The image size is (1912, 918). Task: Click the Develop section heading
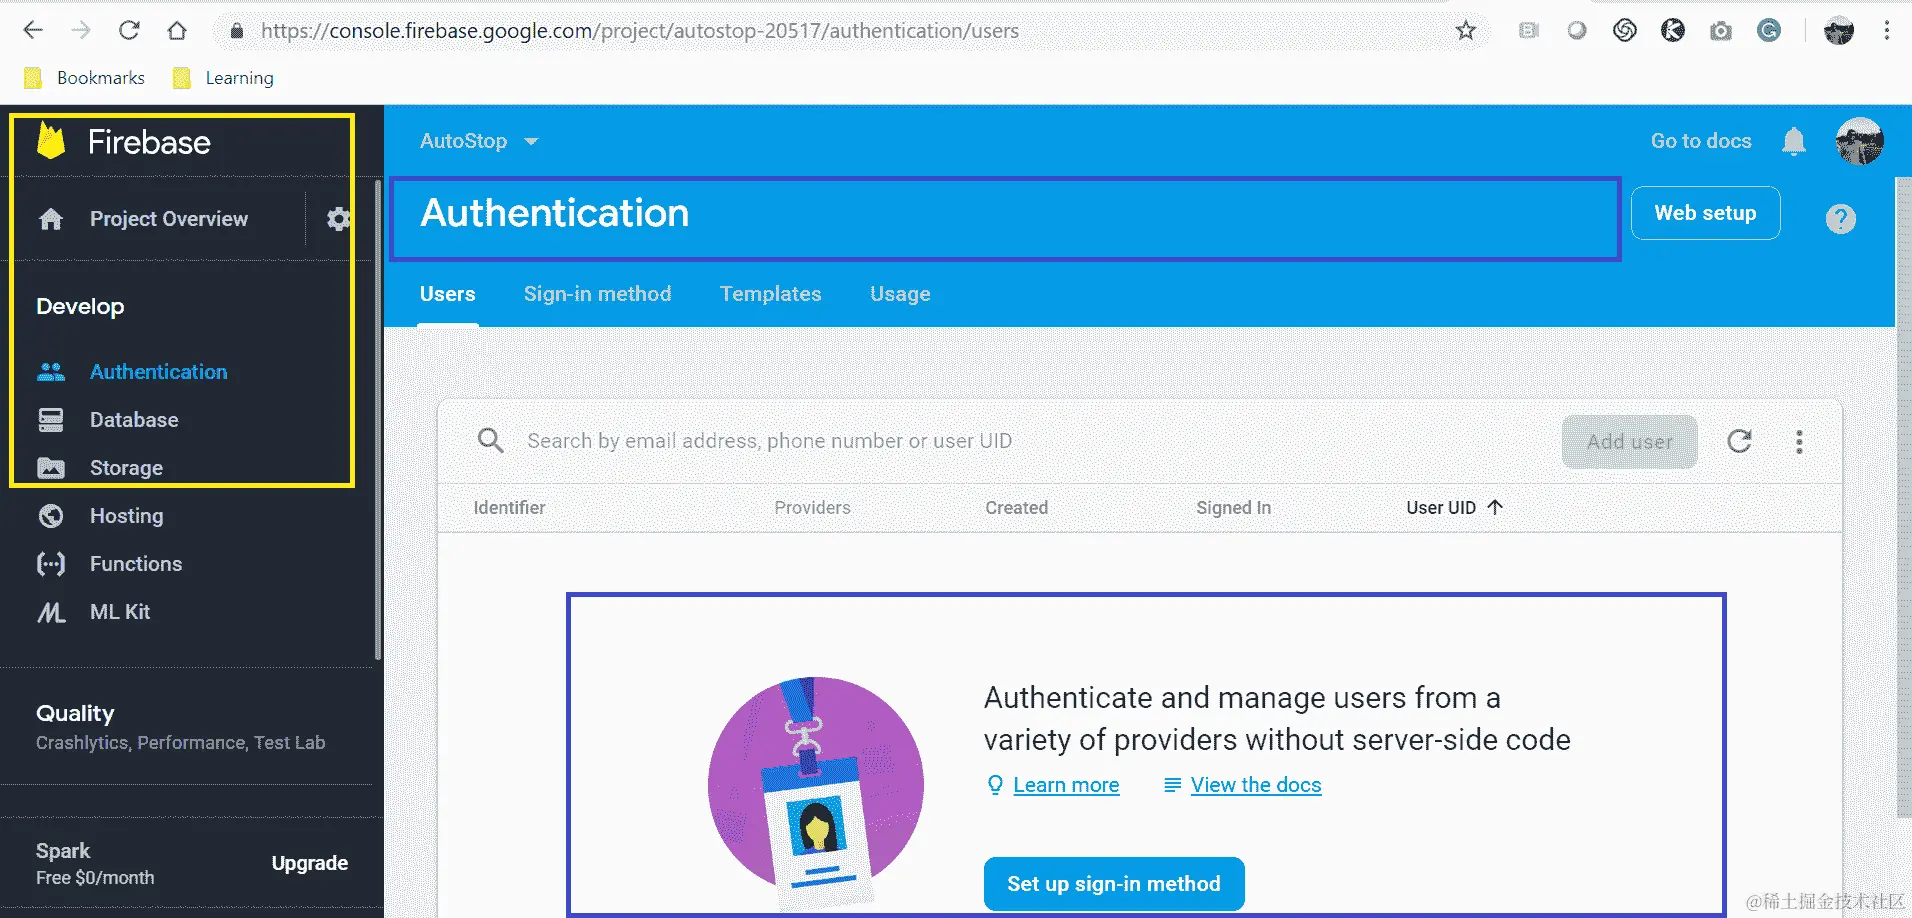(x=80, y=306)
